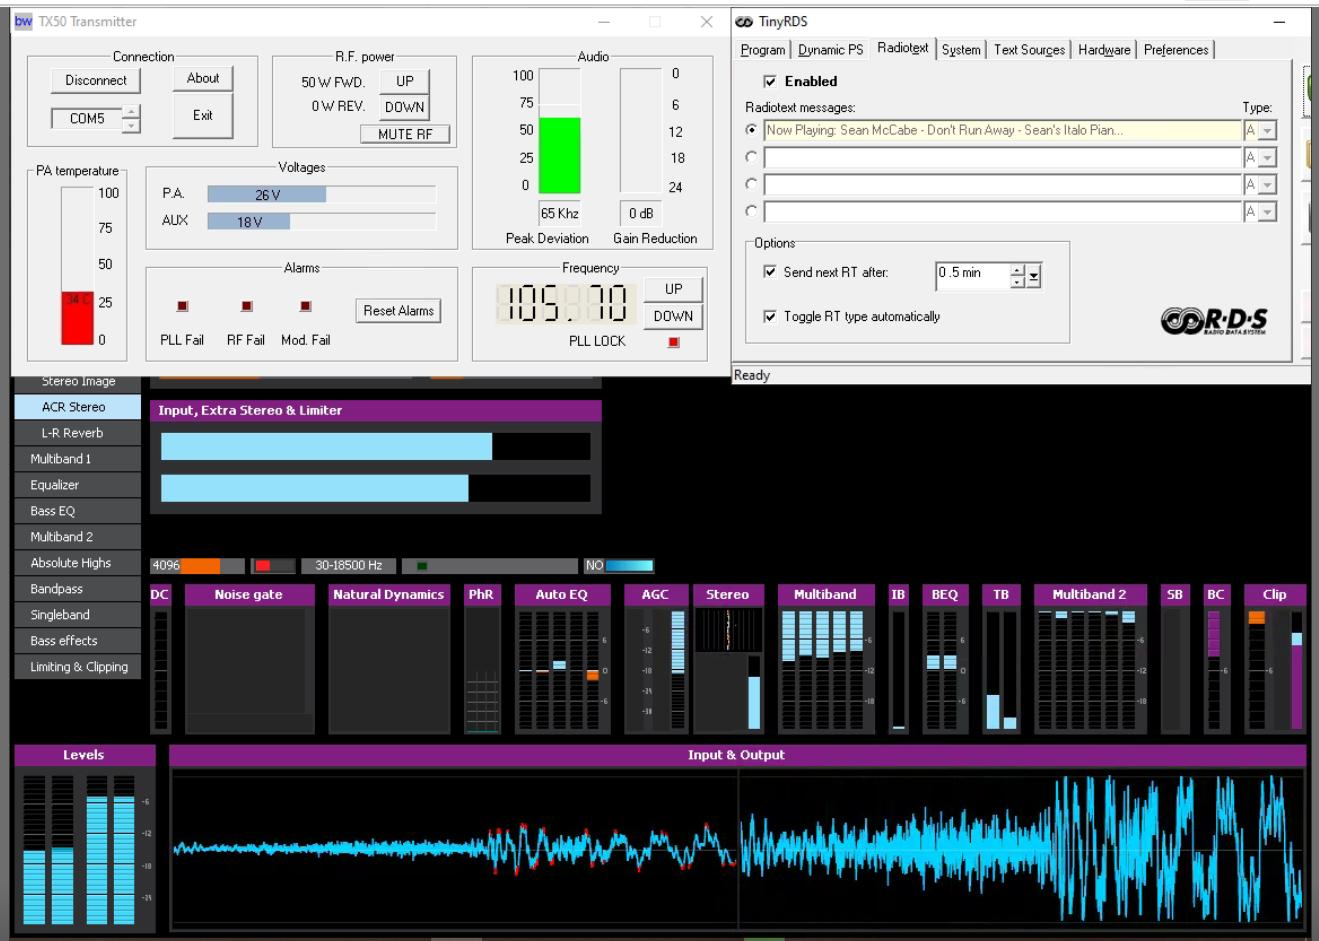Viewport: 1319px width, 941px height.
Task: Click the bw TX50 Transmitter title icon
Action: click(x=23, y=21)
